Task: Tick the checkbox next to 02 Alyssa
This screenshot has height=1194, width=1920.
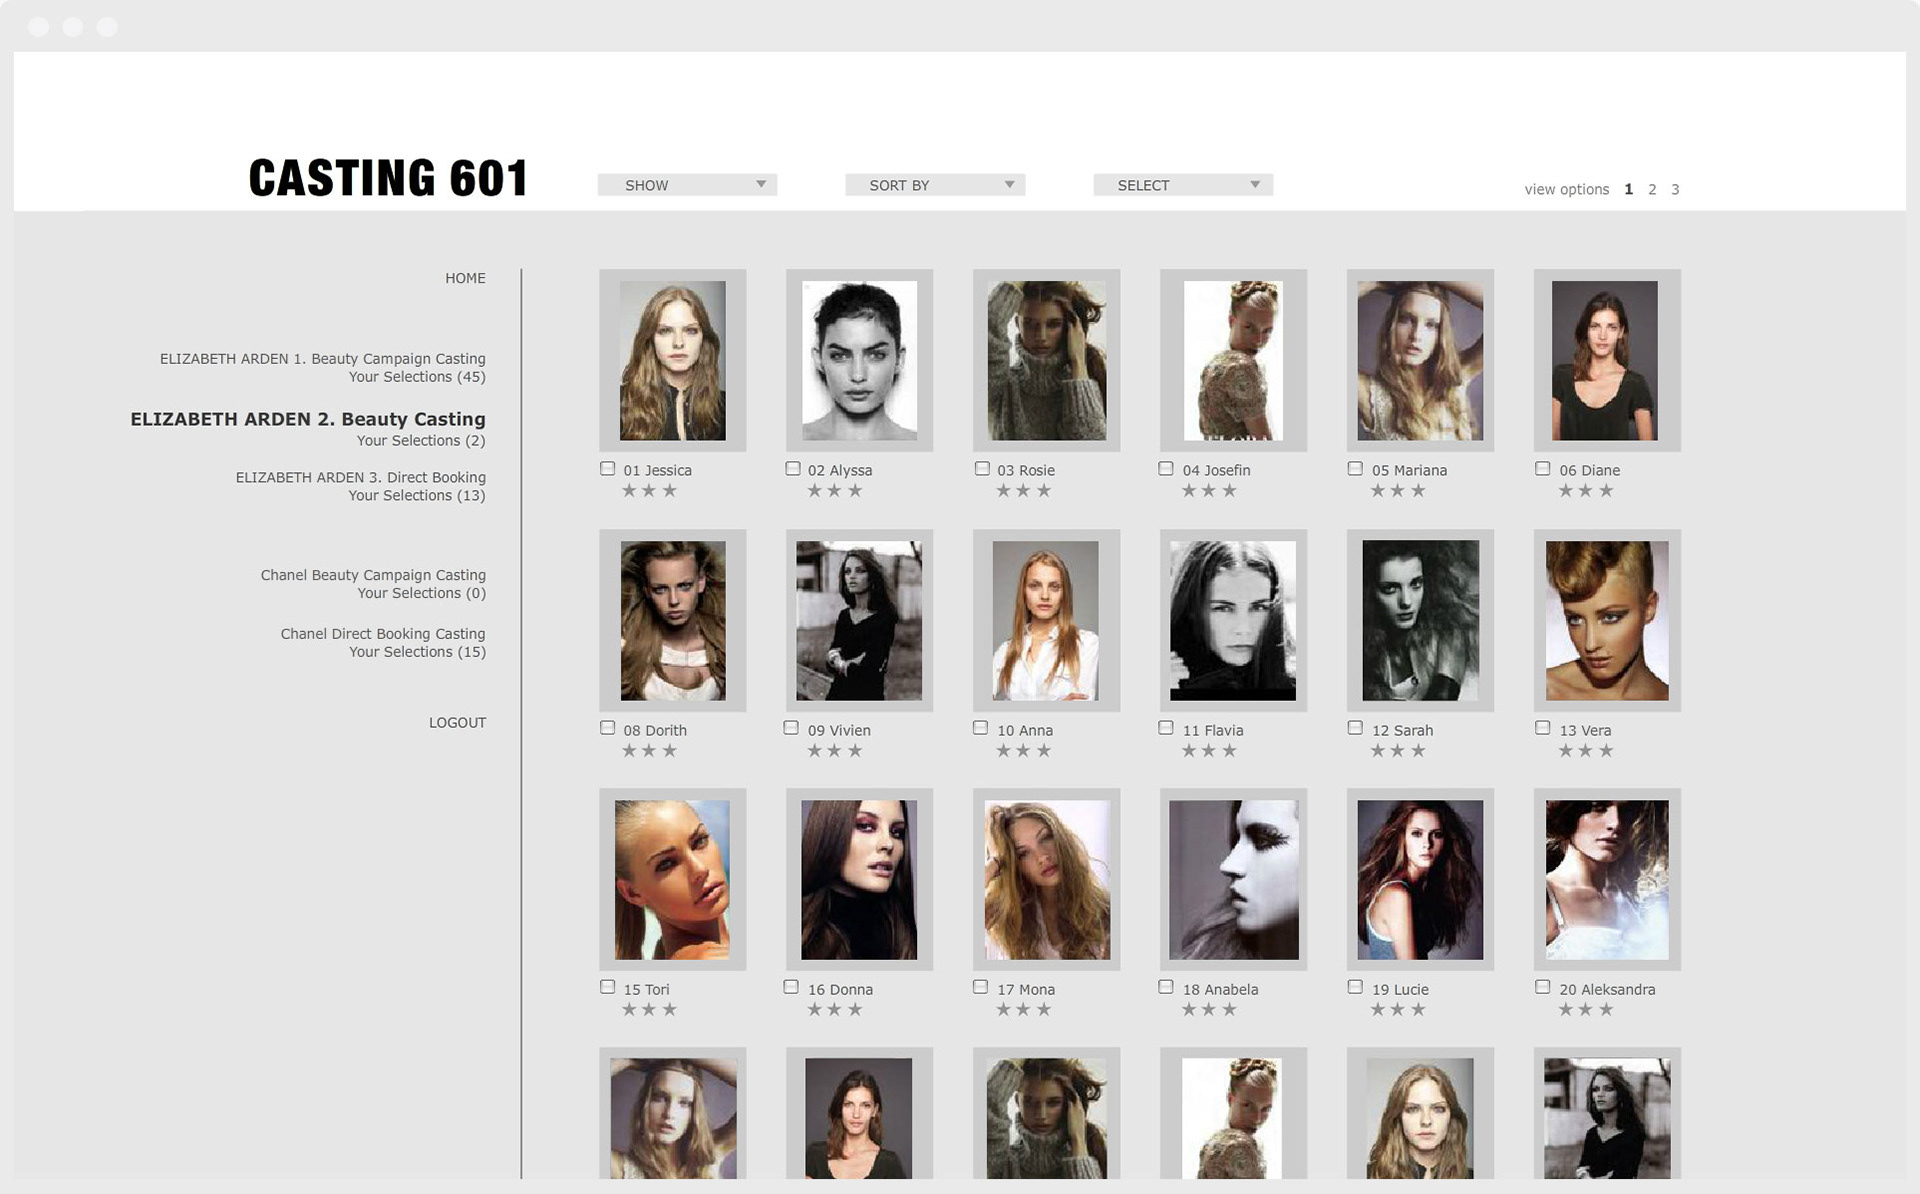Action: pyautogui.click(x=793, y=469)
